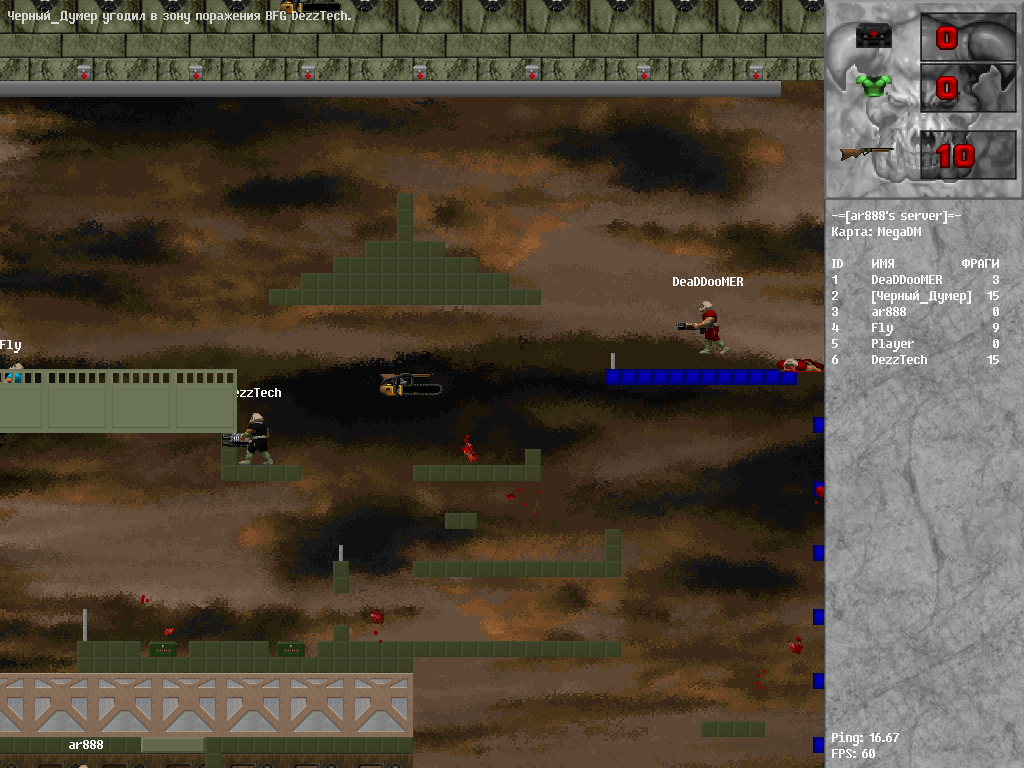
Task: Click the Fly name tag
Action: 10,345
